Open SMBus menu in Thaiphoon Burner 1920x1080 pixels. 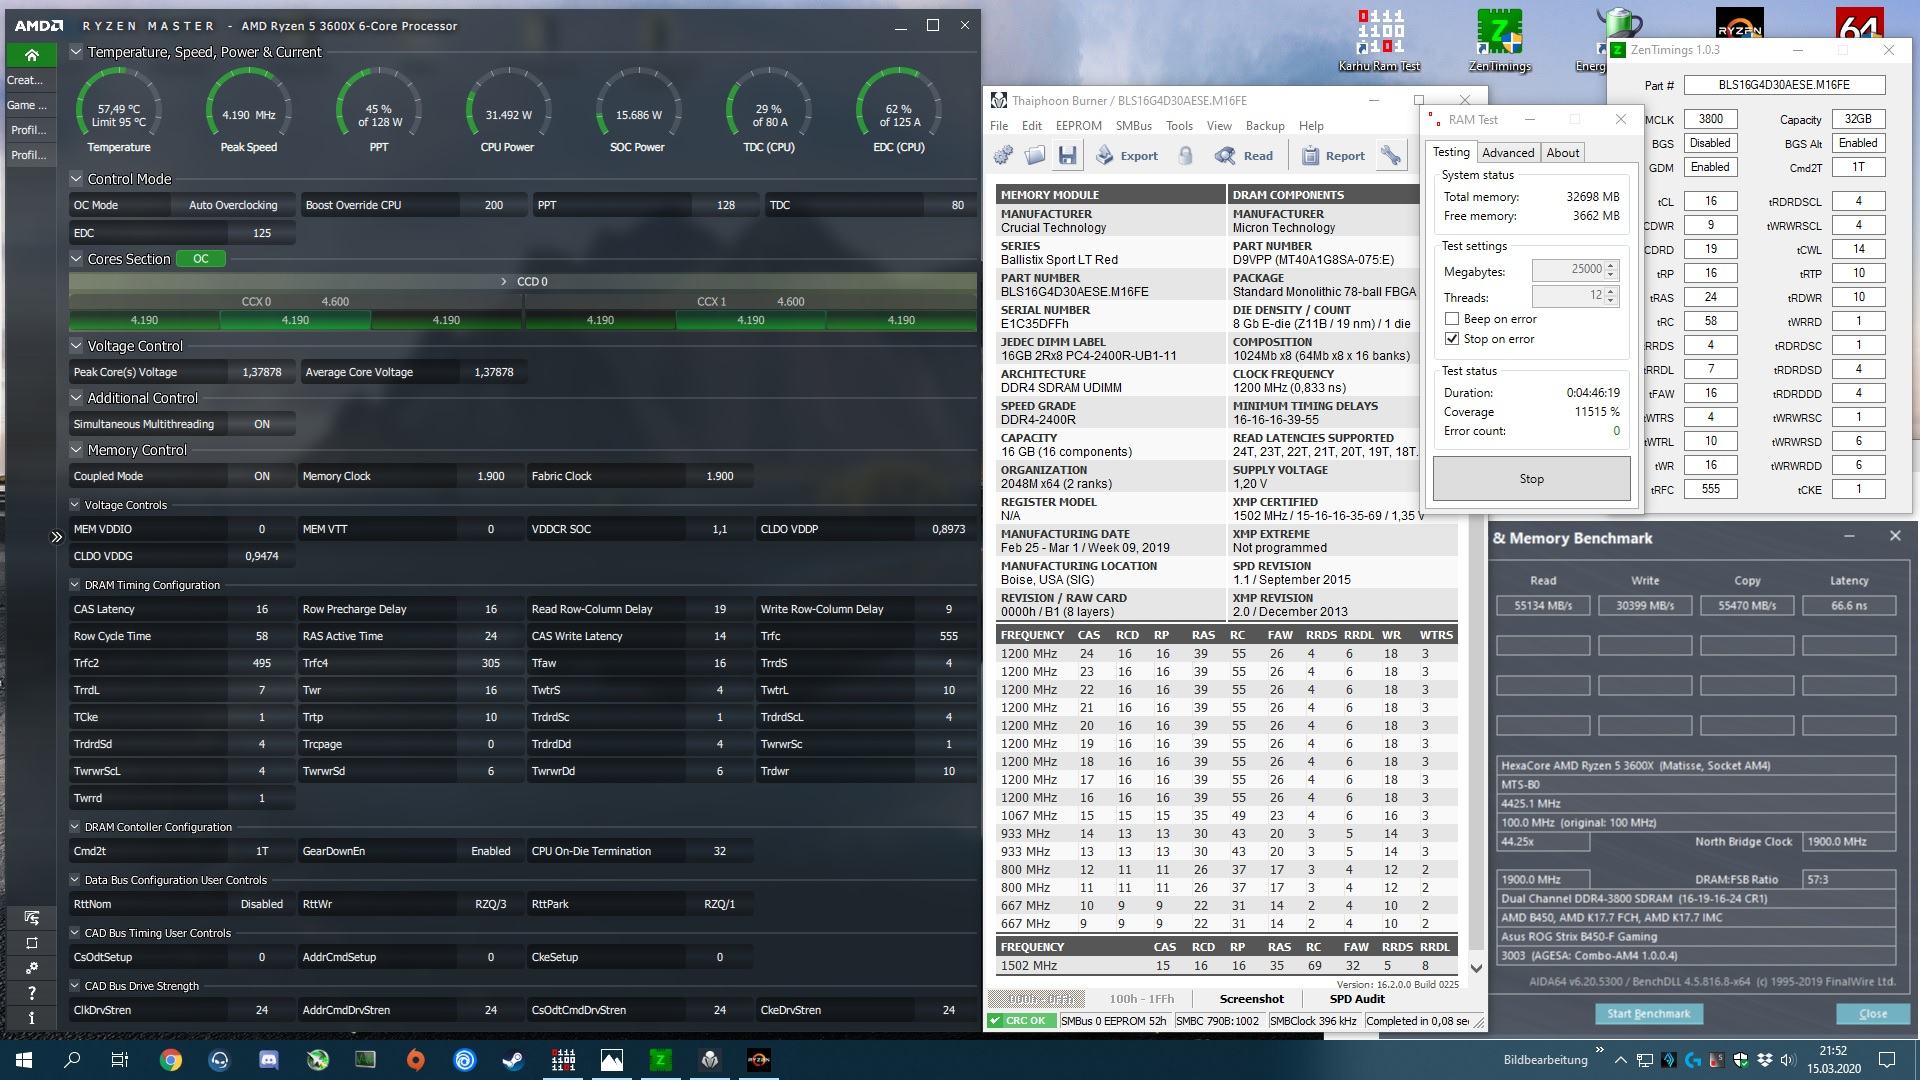[1134, 126]
